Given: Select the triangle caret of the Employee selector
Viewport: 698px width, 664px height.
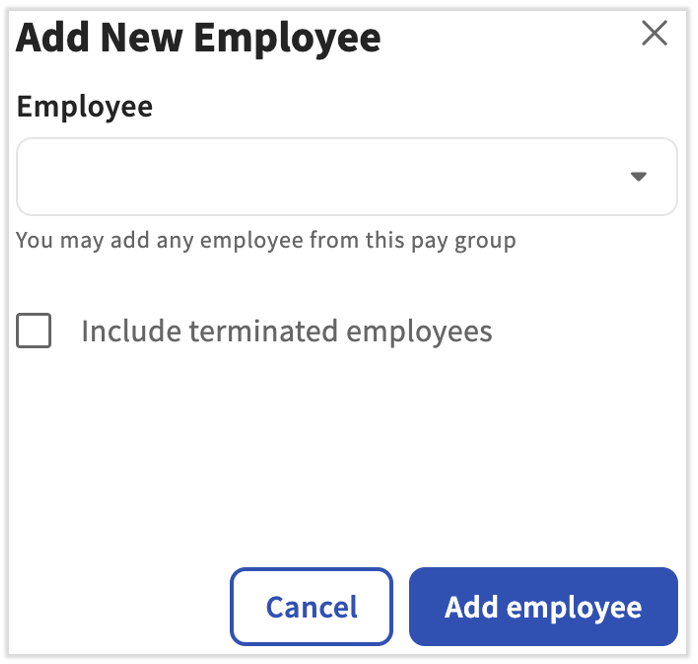Looking at the screenshot, I should 638,177.
